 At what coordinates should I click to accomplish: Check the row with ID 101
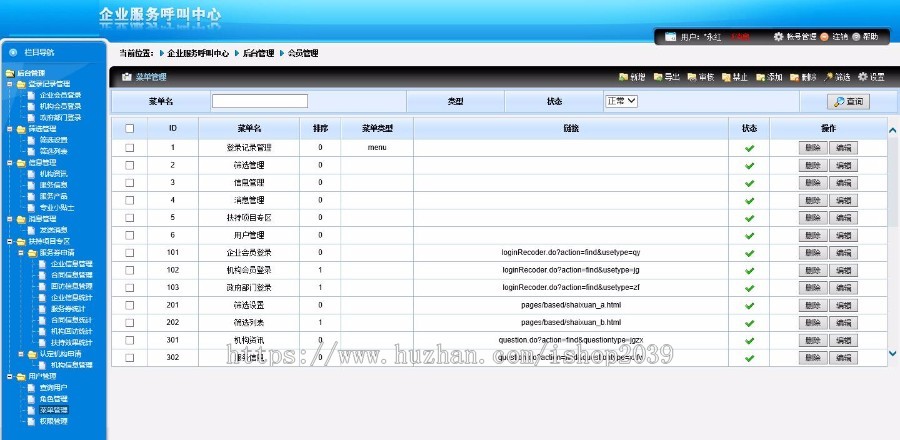click(130, 252)
